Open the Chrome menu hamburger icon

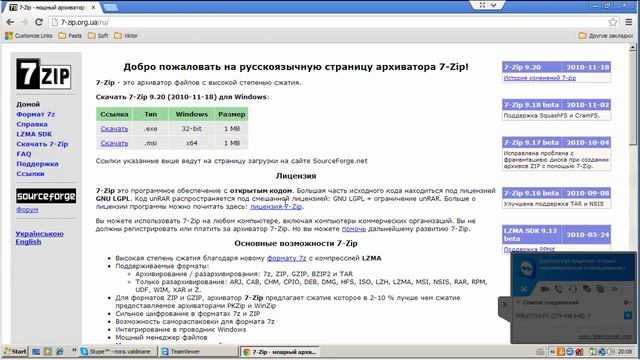(x=629, y=22)
